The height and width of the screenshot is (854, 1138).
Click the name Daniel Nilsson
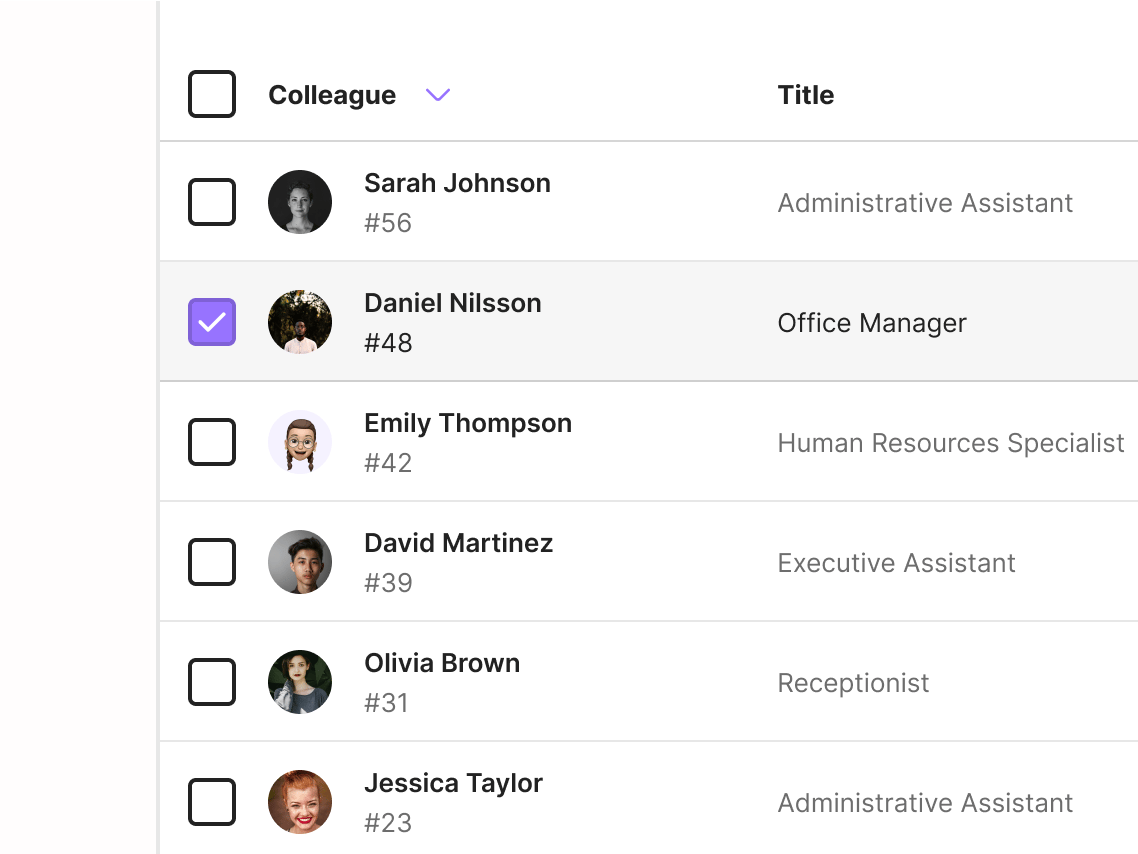pyautogui.click(x=452, y=302)
